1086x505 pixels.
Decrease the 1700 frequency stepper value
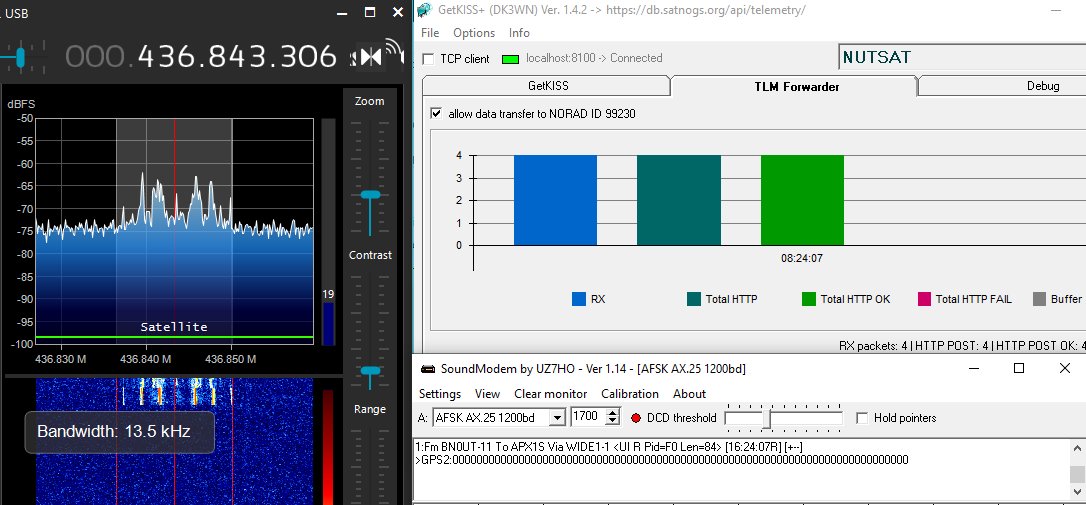coord(612,421)
